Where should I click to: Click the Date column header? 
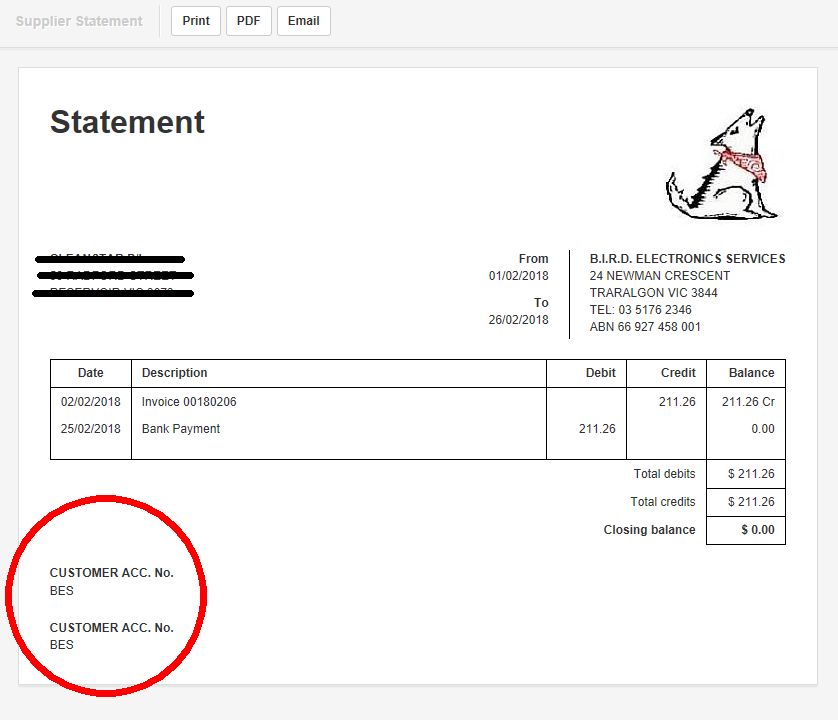90,373
